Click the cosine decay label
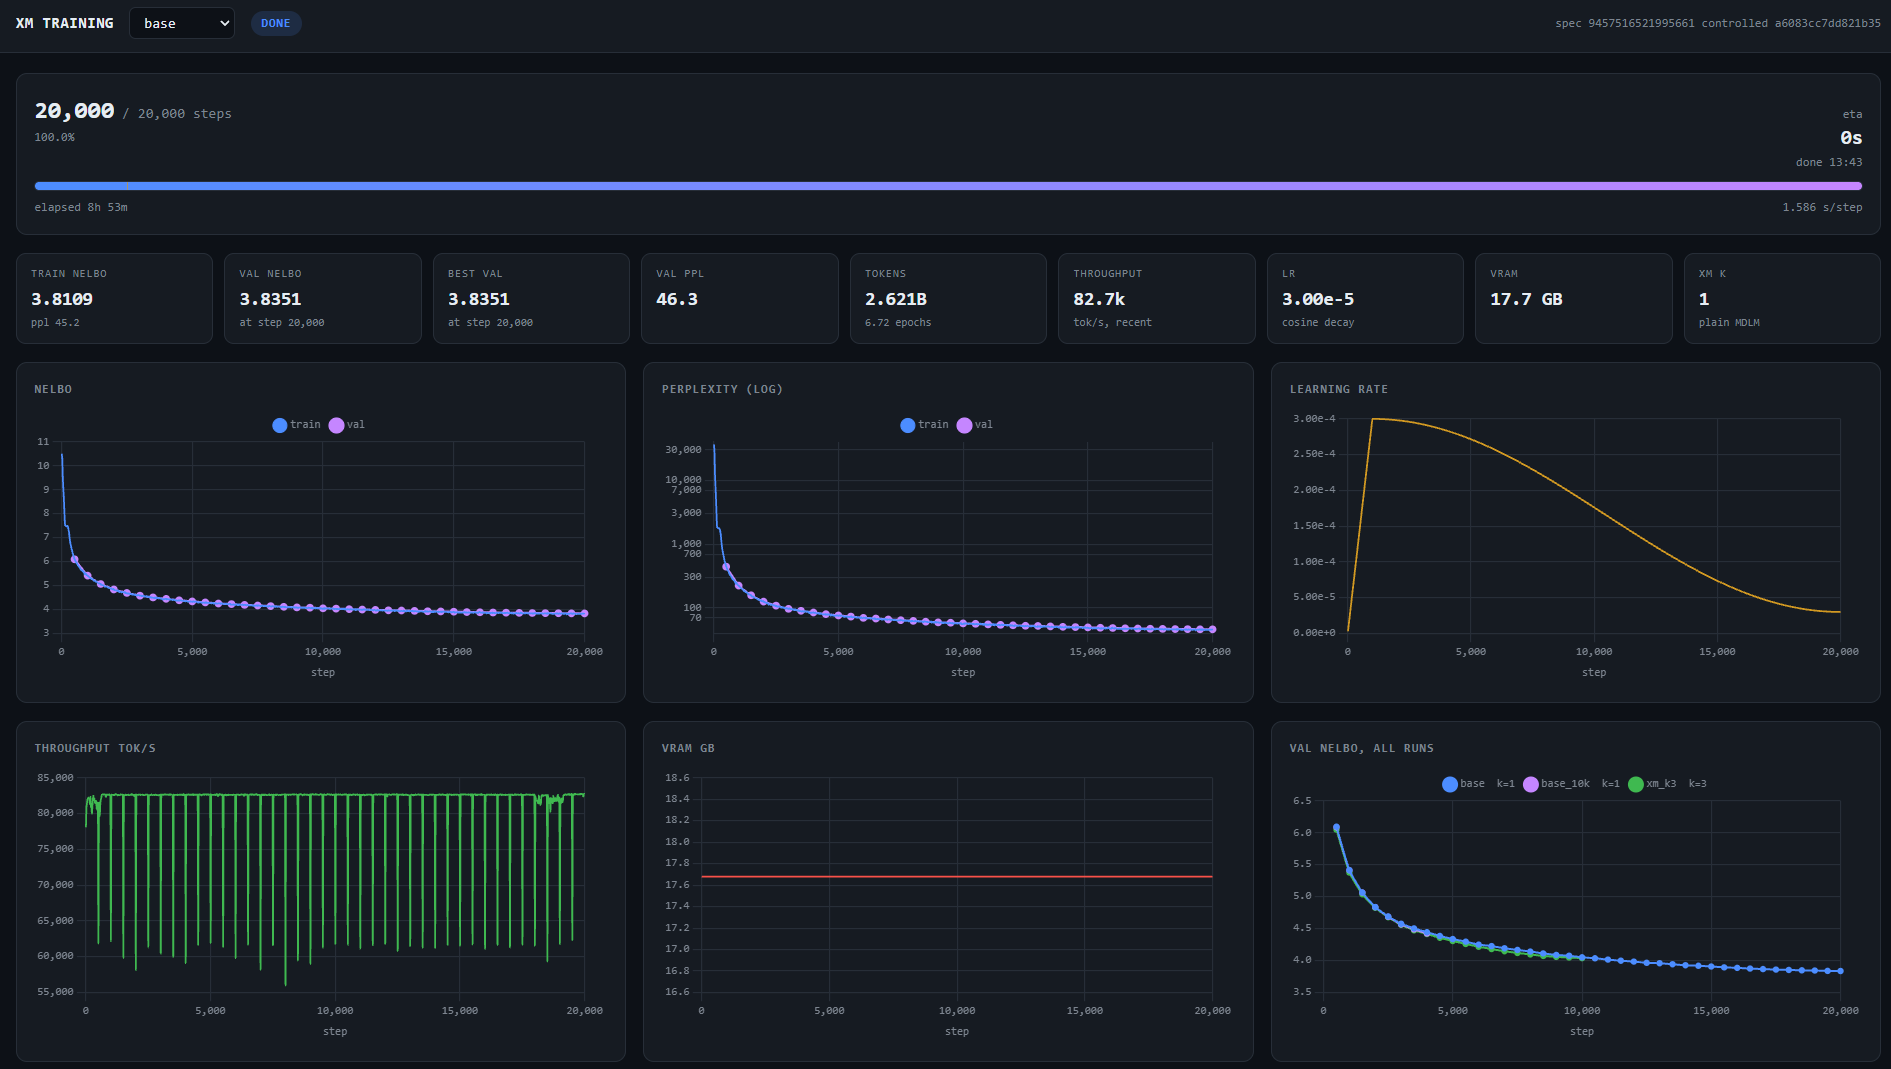Screen dimensions: 1891x1069 [x=1318, y=323]
